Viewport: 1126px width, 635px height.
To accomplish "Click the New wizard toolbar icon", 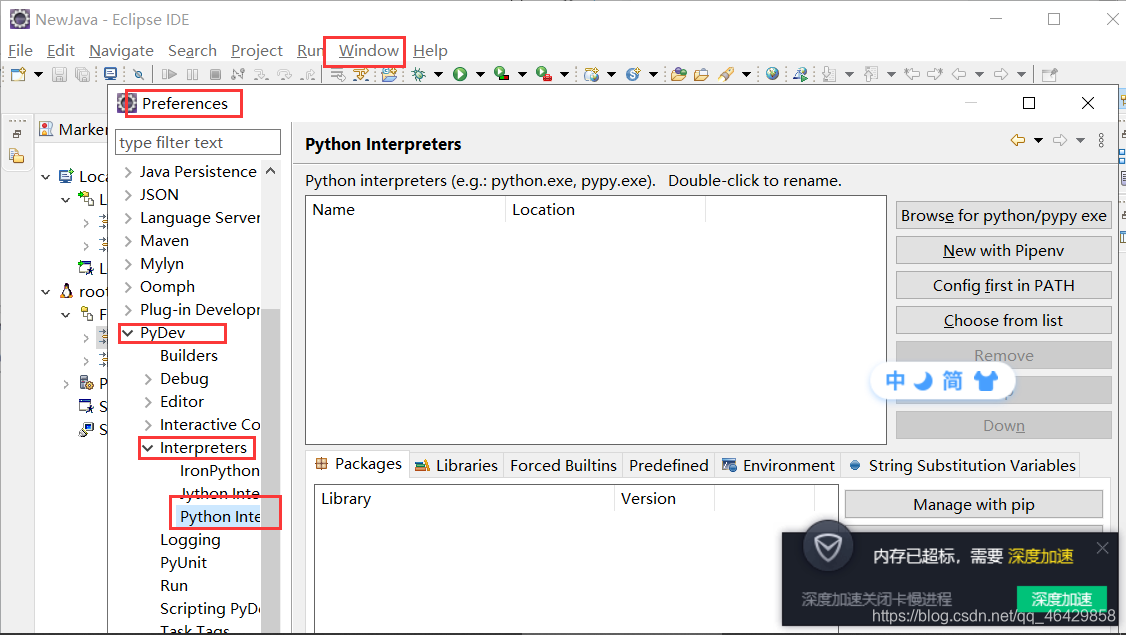I will click(x=18, y=74).
